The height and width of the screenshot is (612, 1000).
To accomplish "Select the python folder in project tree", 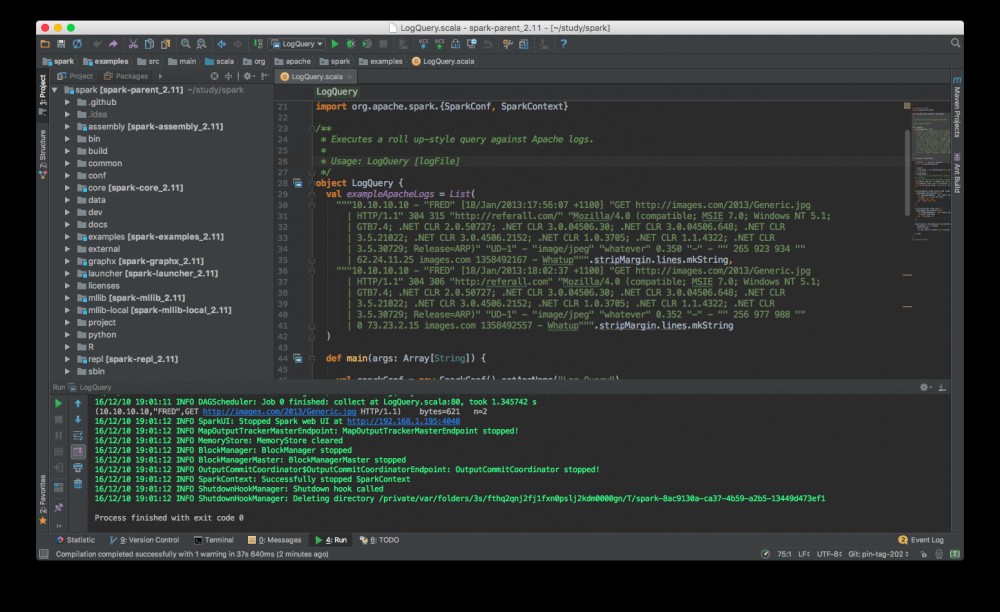I will 102,335.
